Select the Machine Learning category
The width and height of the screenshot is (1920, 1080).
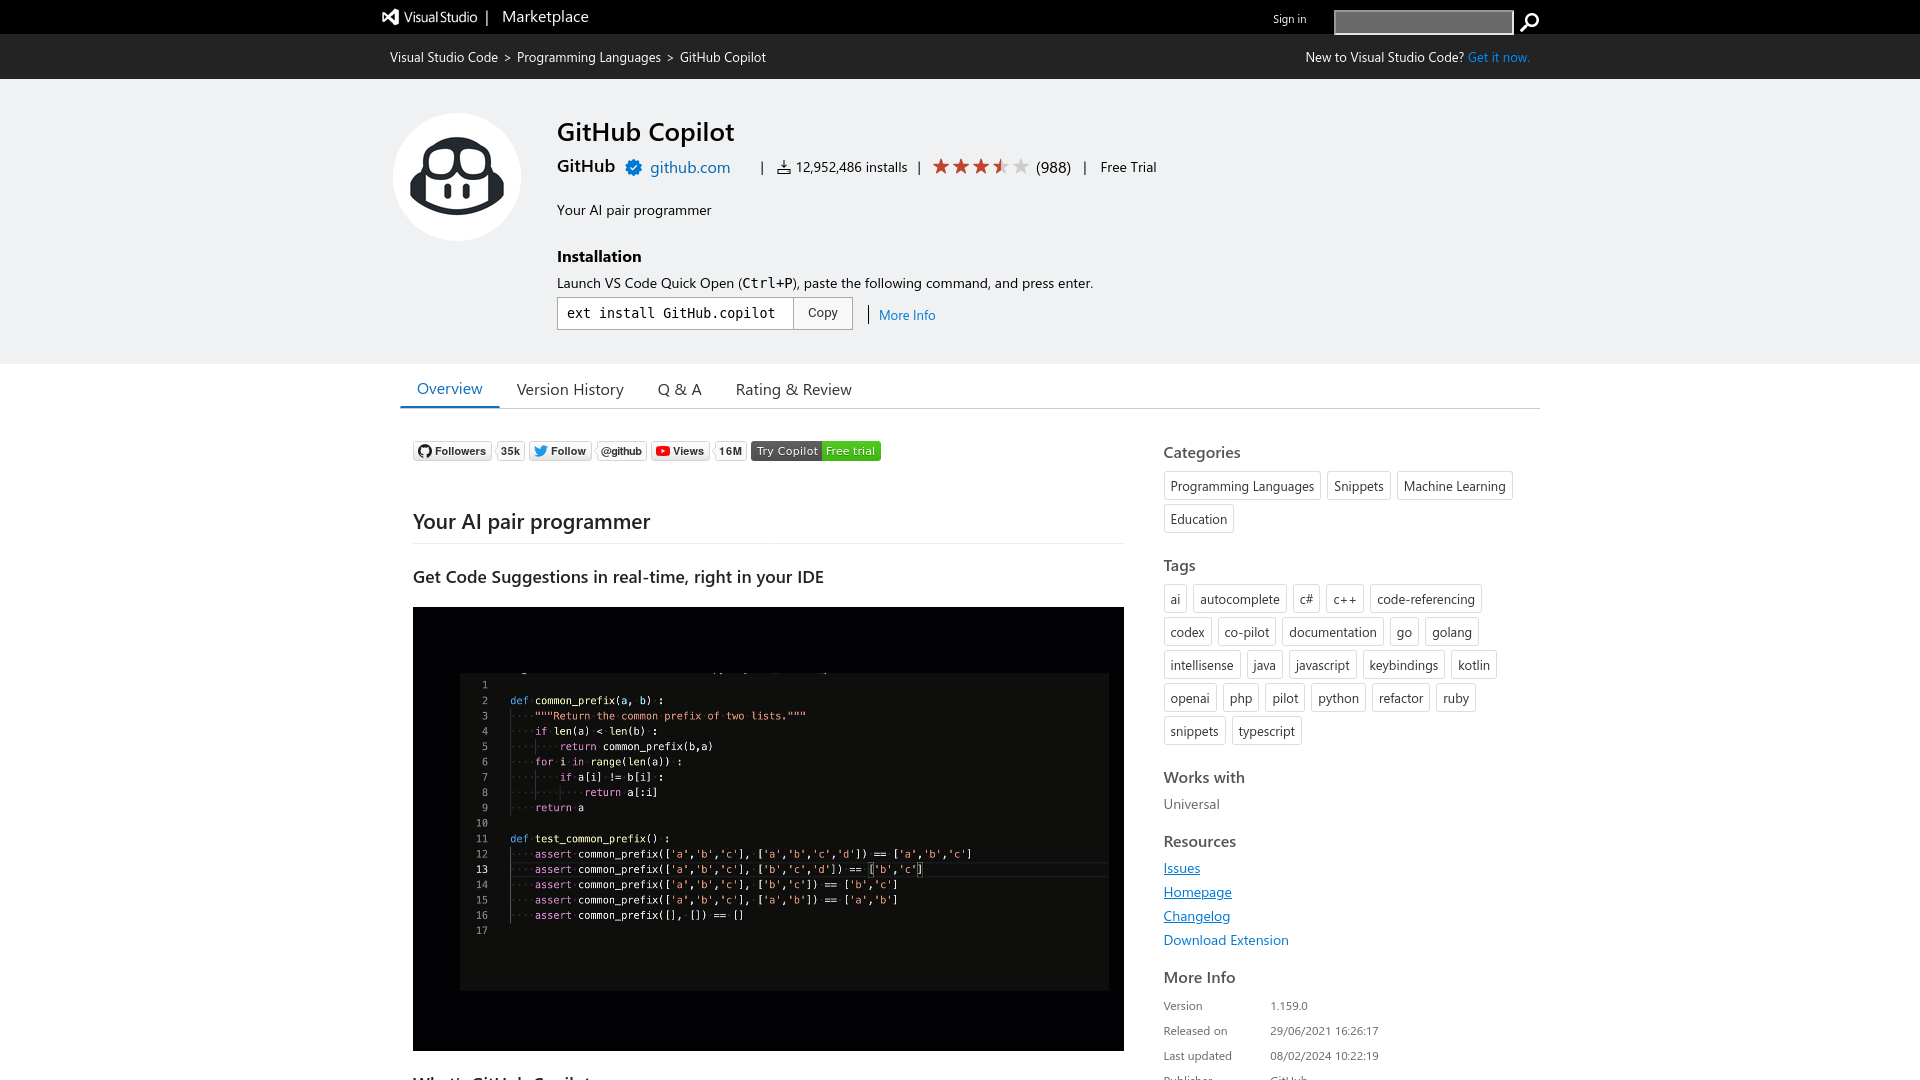(1454, 486)
